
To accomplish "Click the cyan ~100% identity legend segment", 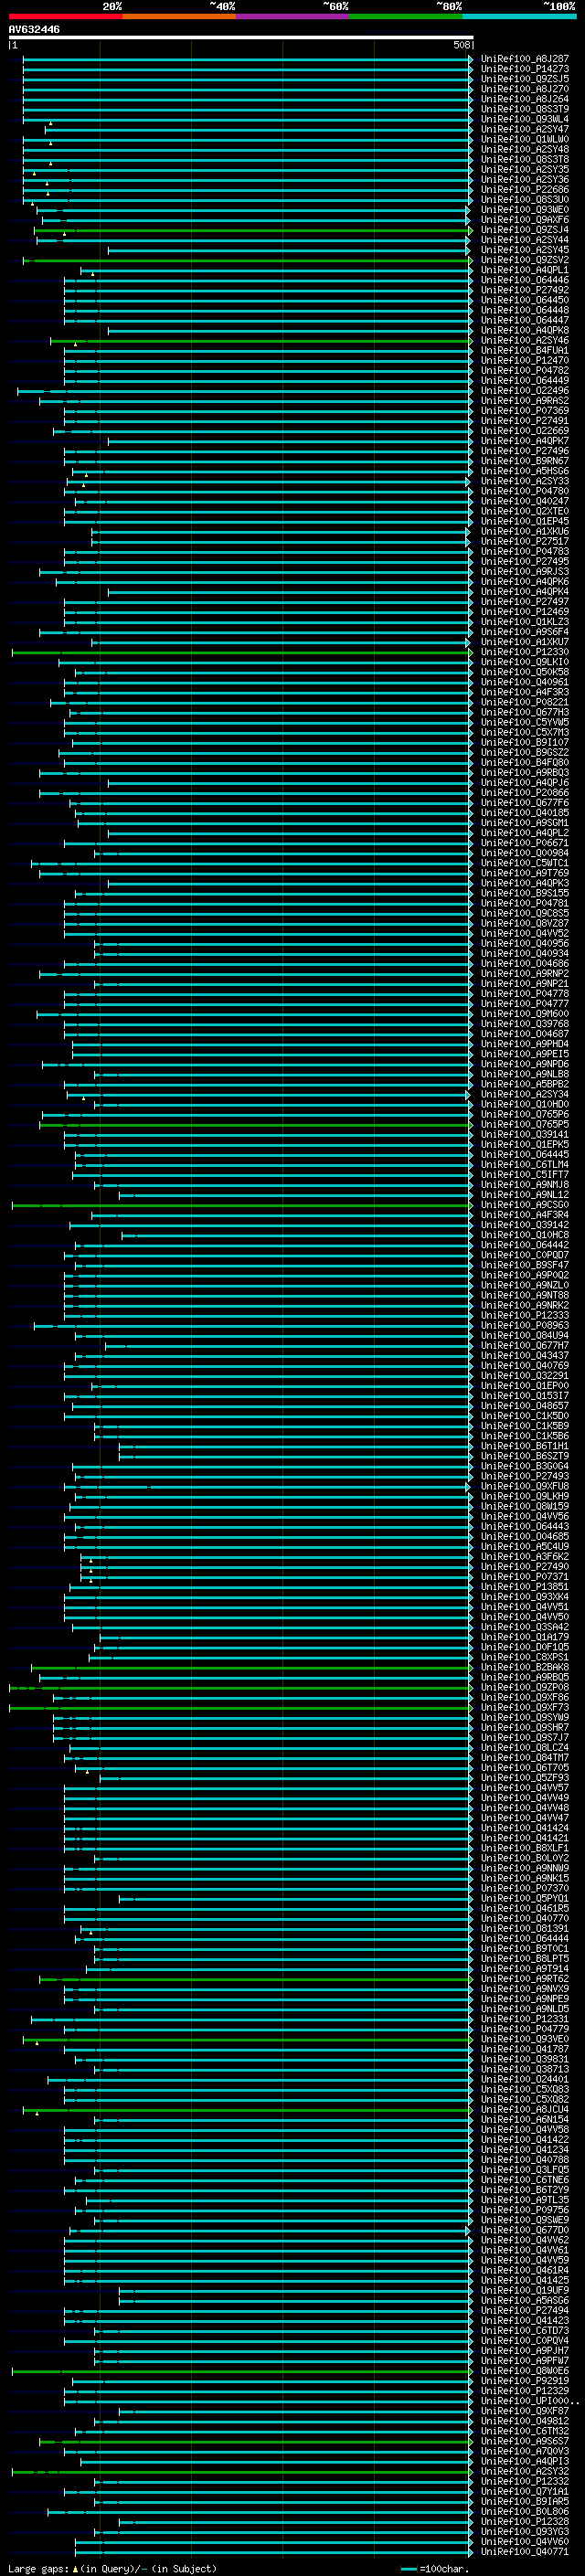I will [x=519, y=16].
